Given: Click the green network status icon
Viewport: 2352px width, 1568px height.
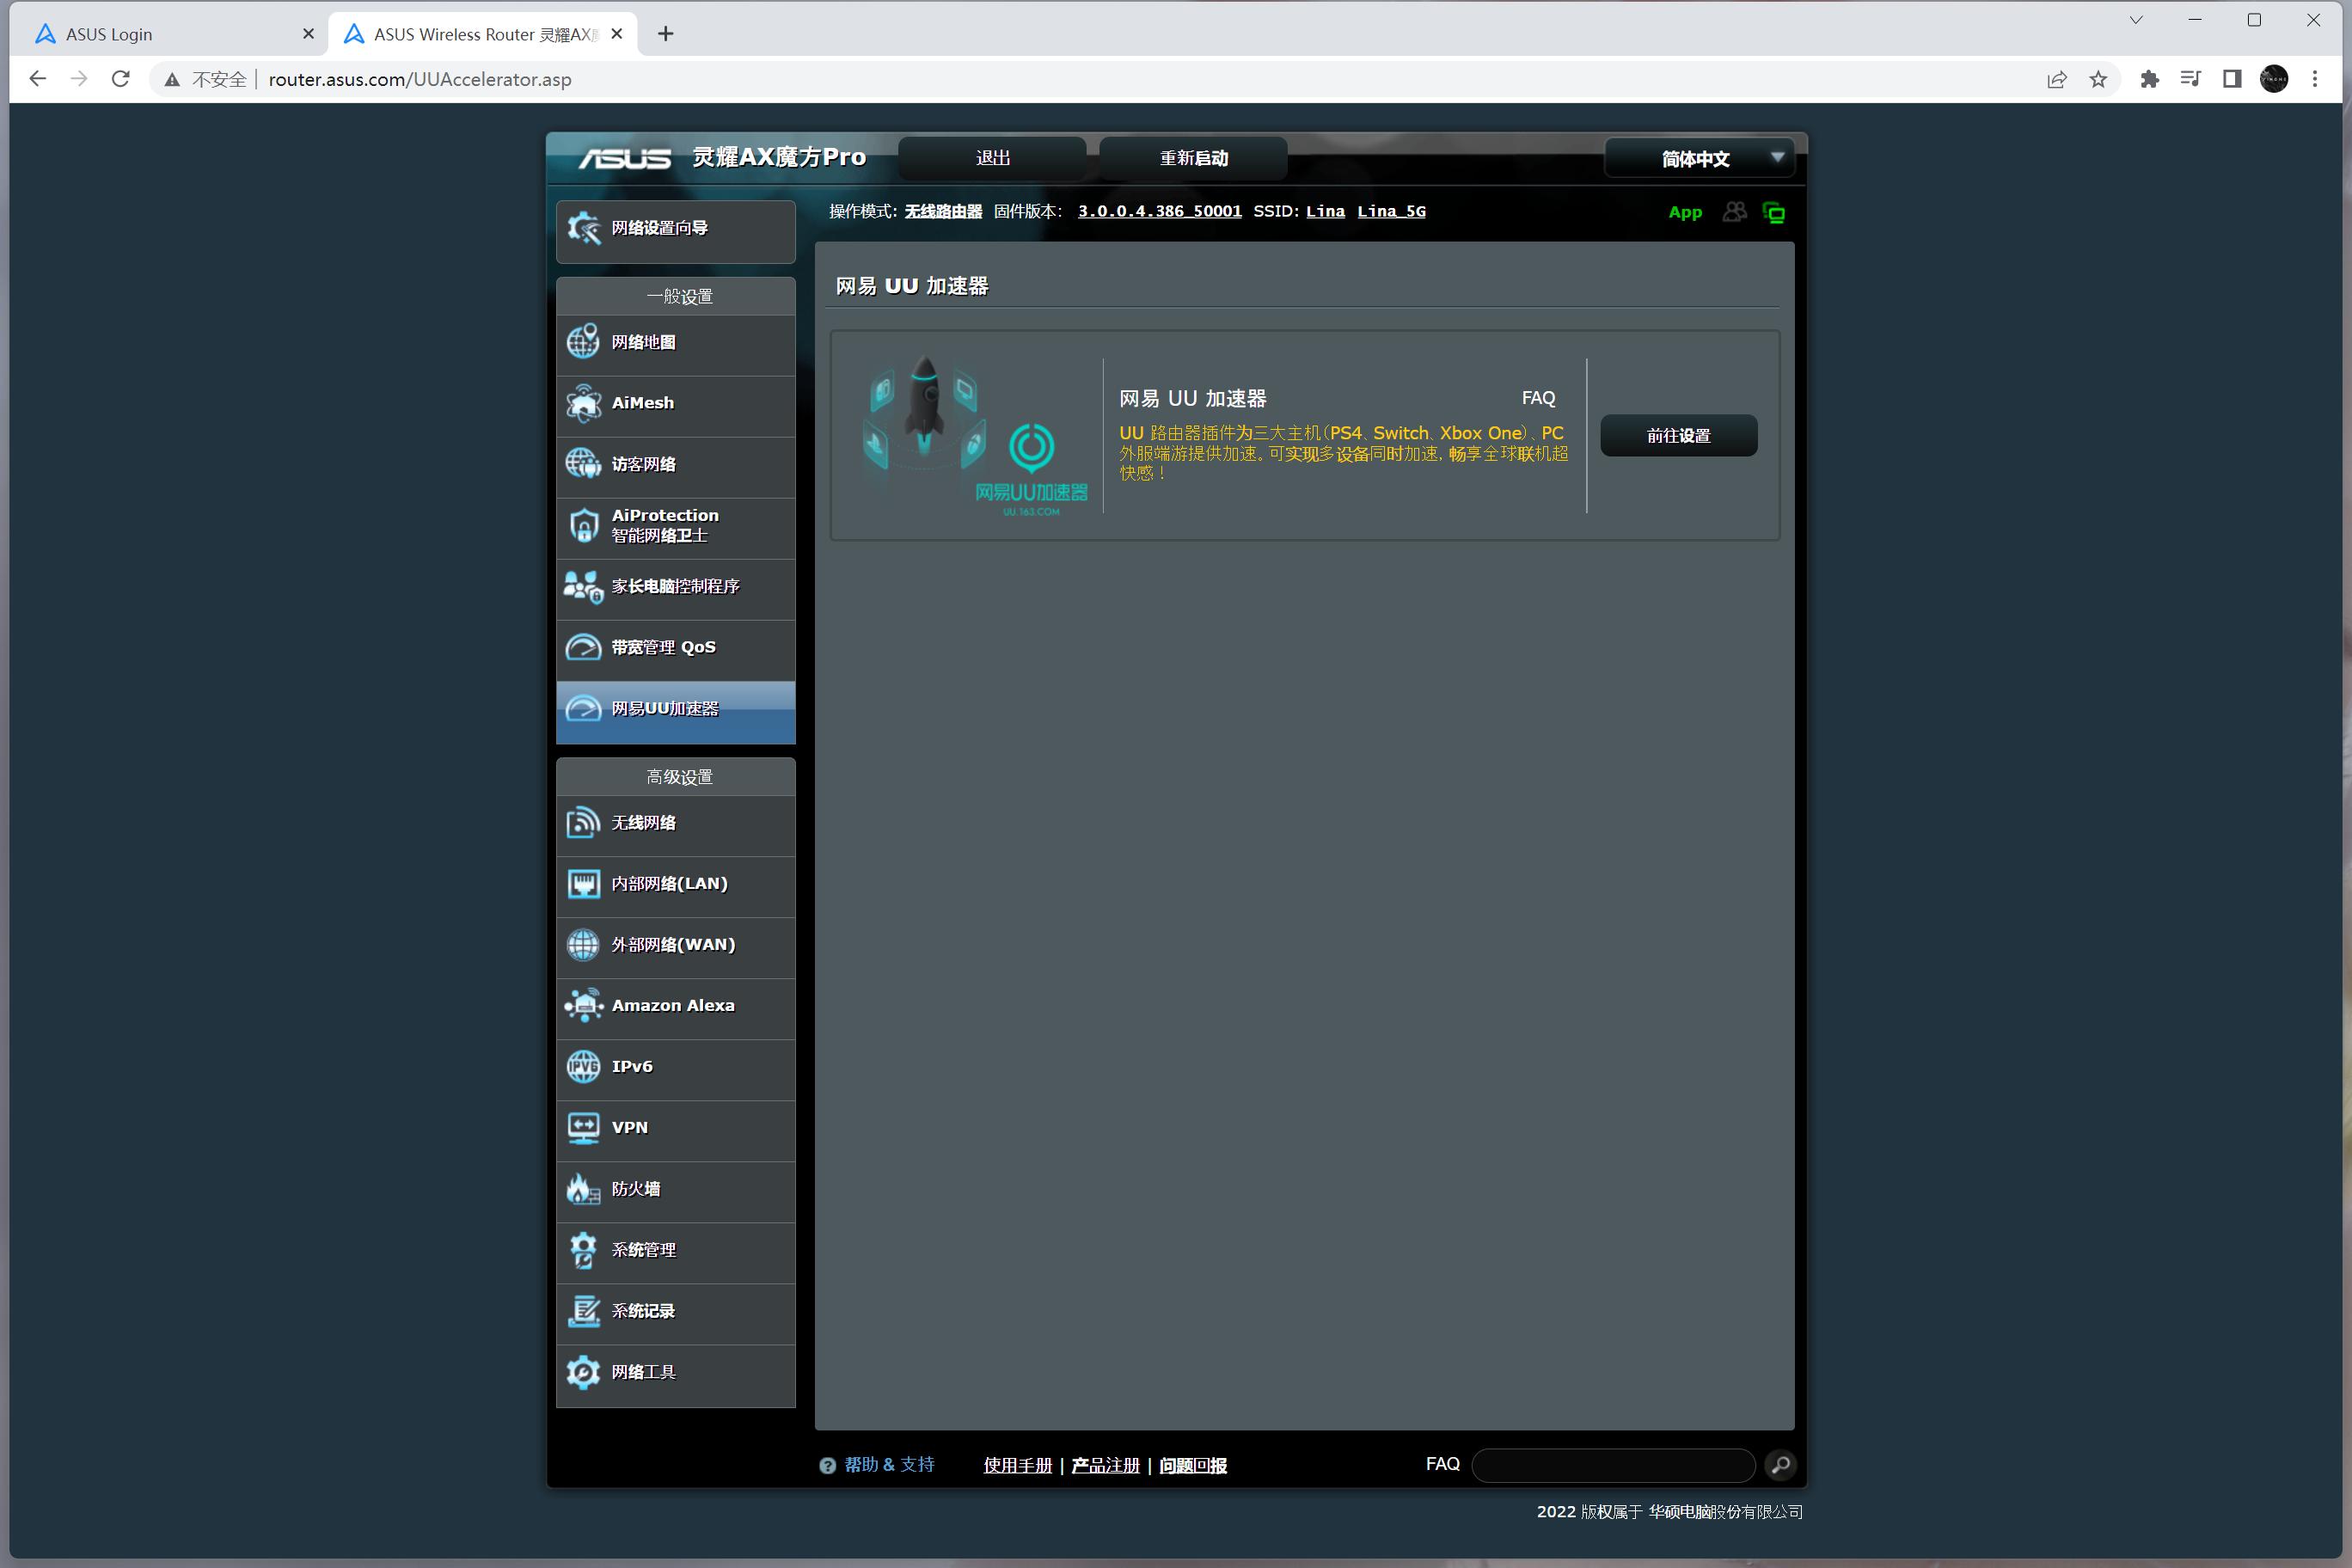Looking at the screenshot, I should [x=1774, y=212].
